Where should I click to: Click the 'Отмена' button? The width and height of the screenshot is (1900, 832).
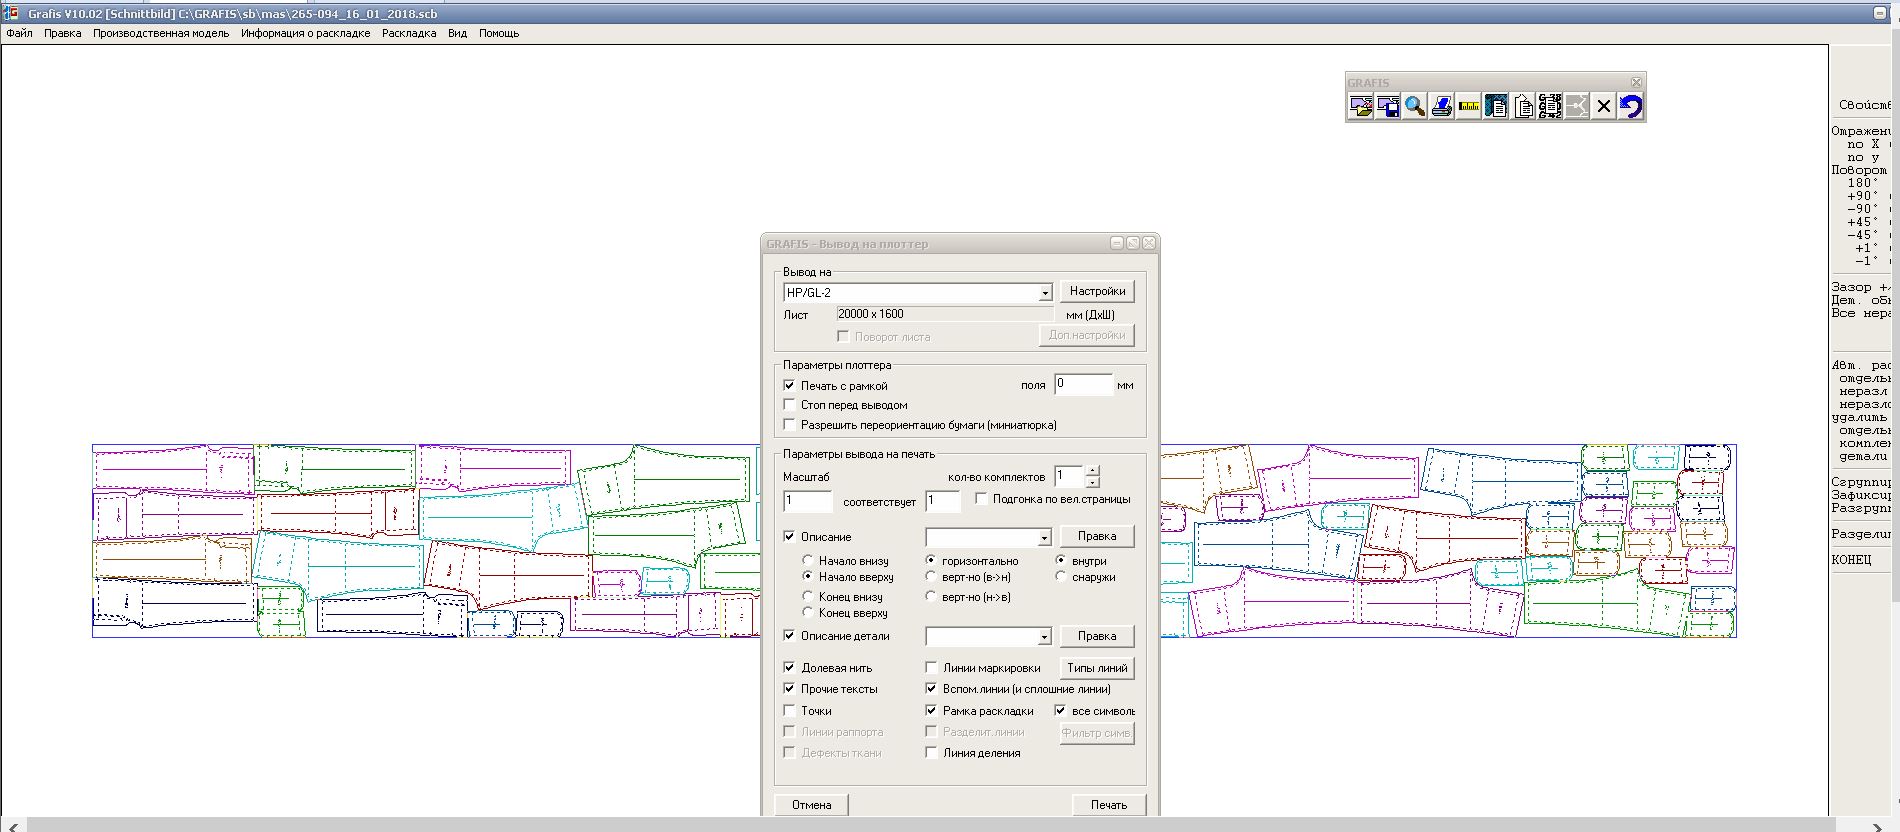[812, 805]
